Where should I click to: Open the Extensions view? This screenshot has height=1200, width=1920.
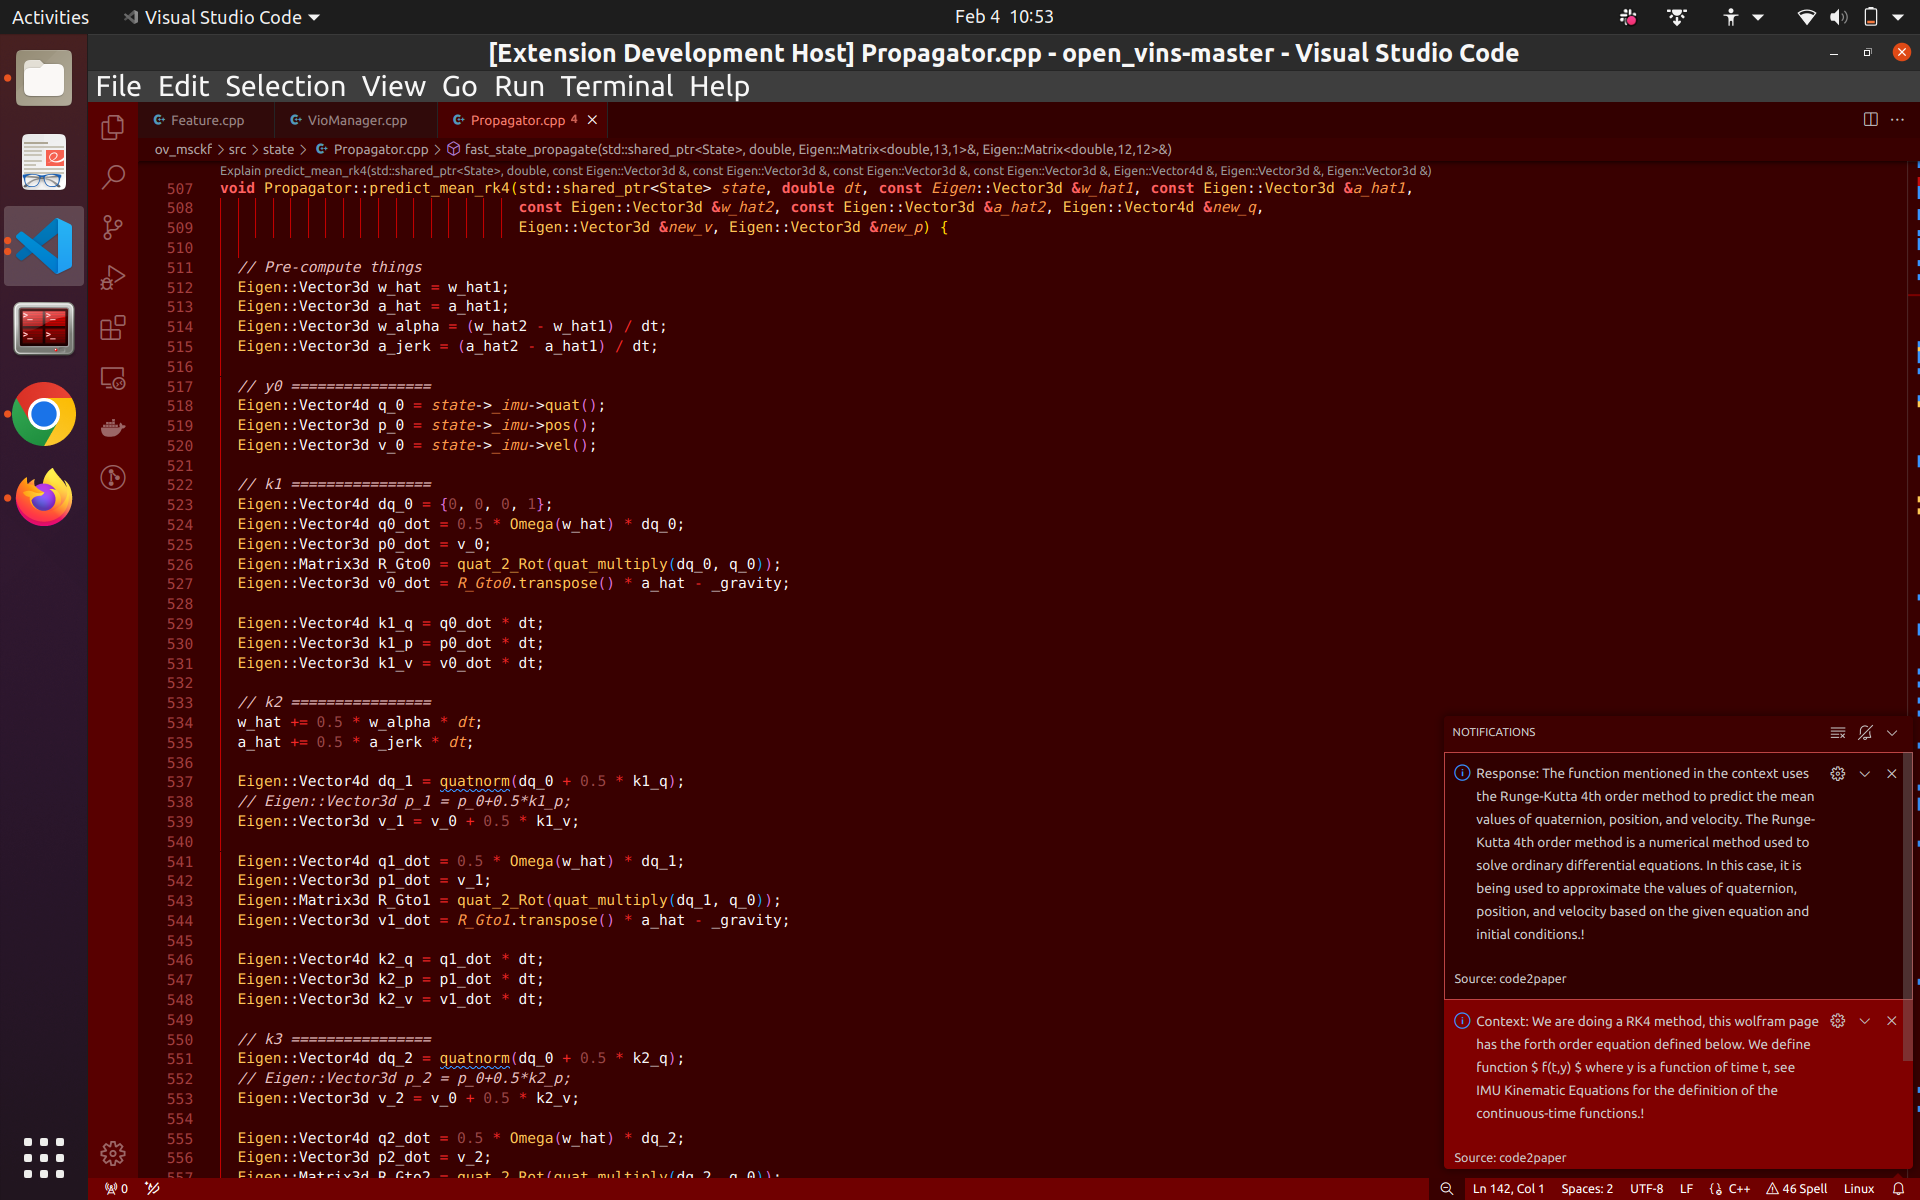tap(113, 328)
